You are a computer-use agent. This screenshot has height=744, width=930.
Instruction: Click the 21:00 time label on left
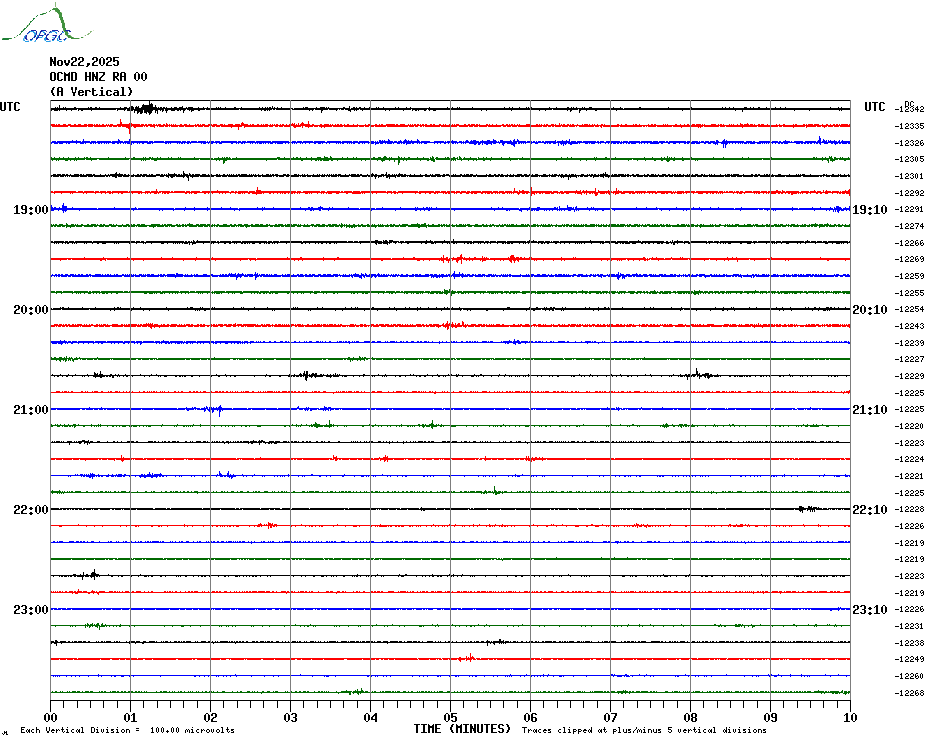[30, 409]
